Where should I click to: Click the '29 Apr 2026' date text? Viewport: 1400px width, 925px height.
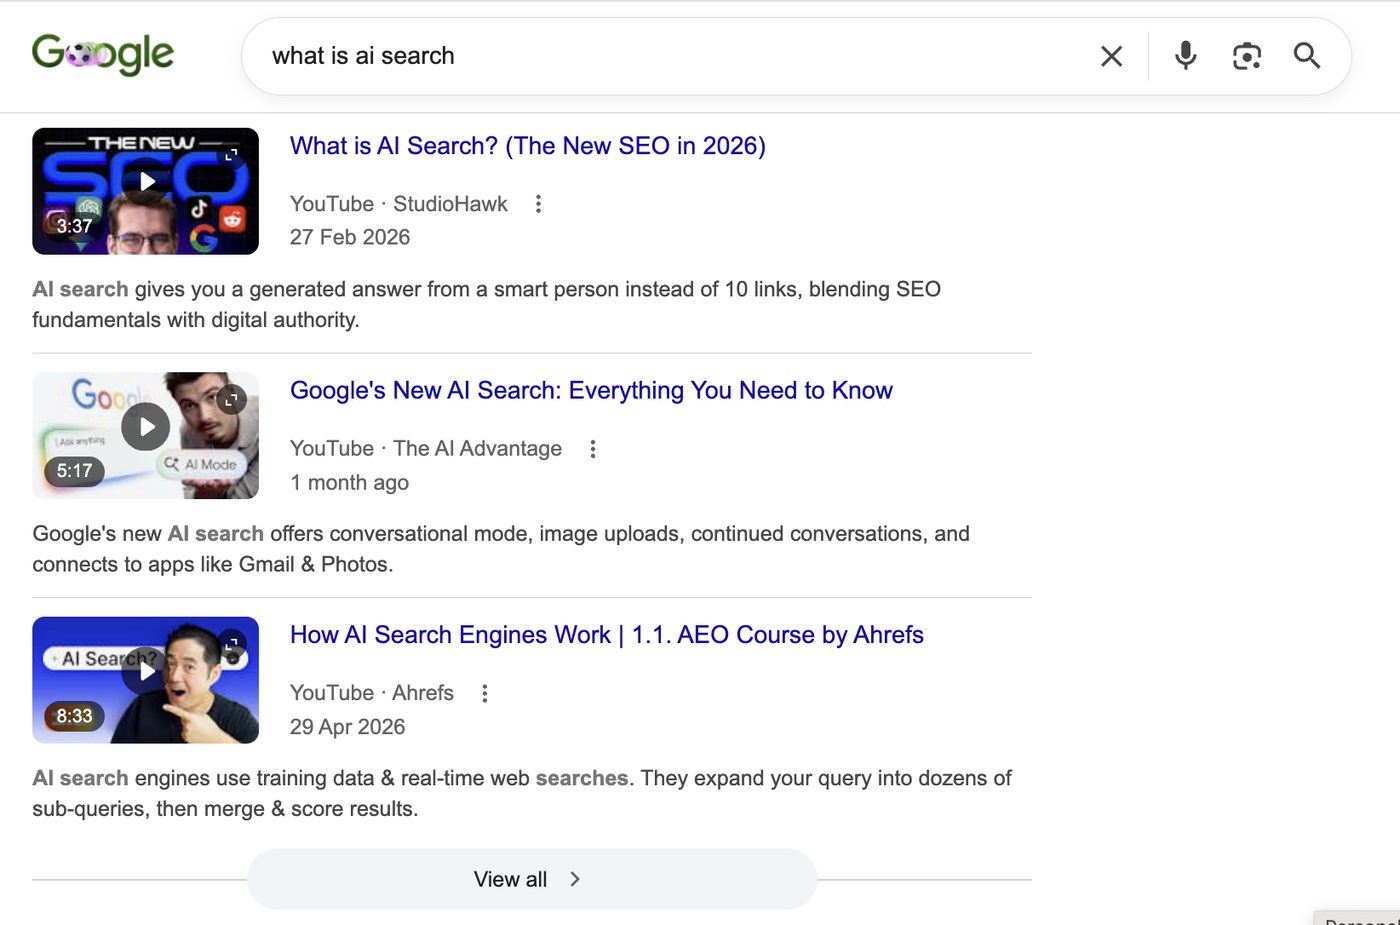(x=348, y=727)
